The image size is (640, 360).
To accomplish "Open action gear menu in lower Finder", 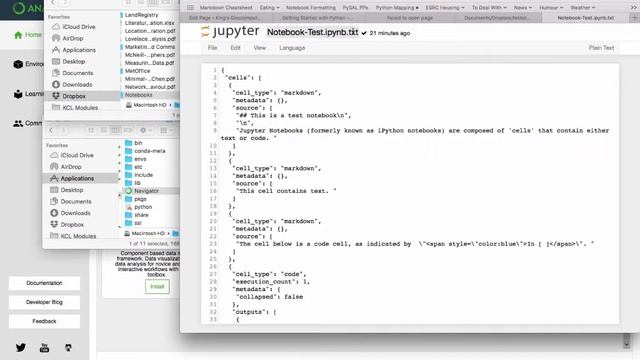I will click(x=145, y=130).
